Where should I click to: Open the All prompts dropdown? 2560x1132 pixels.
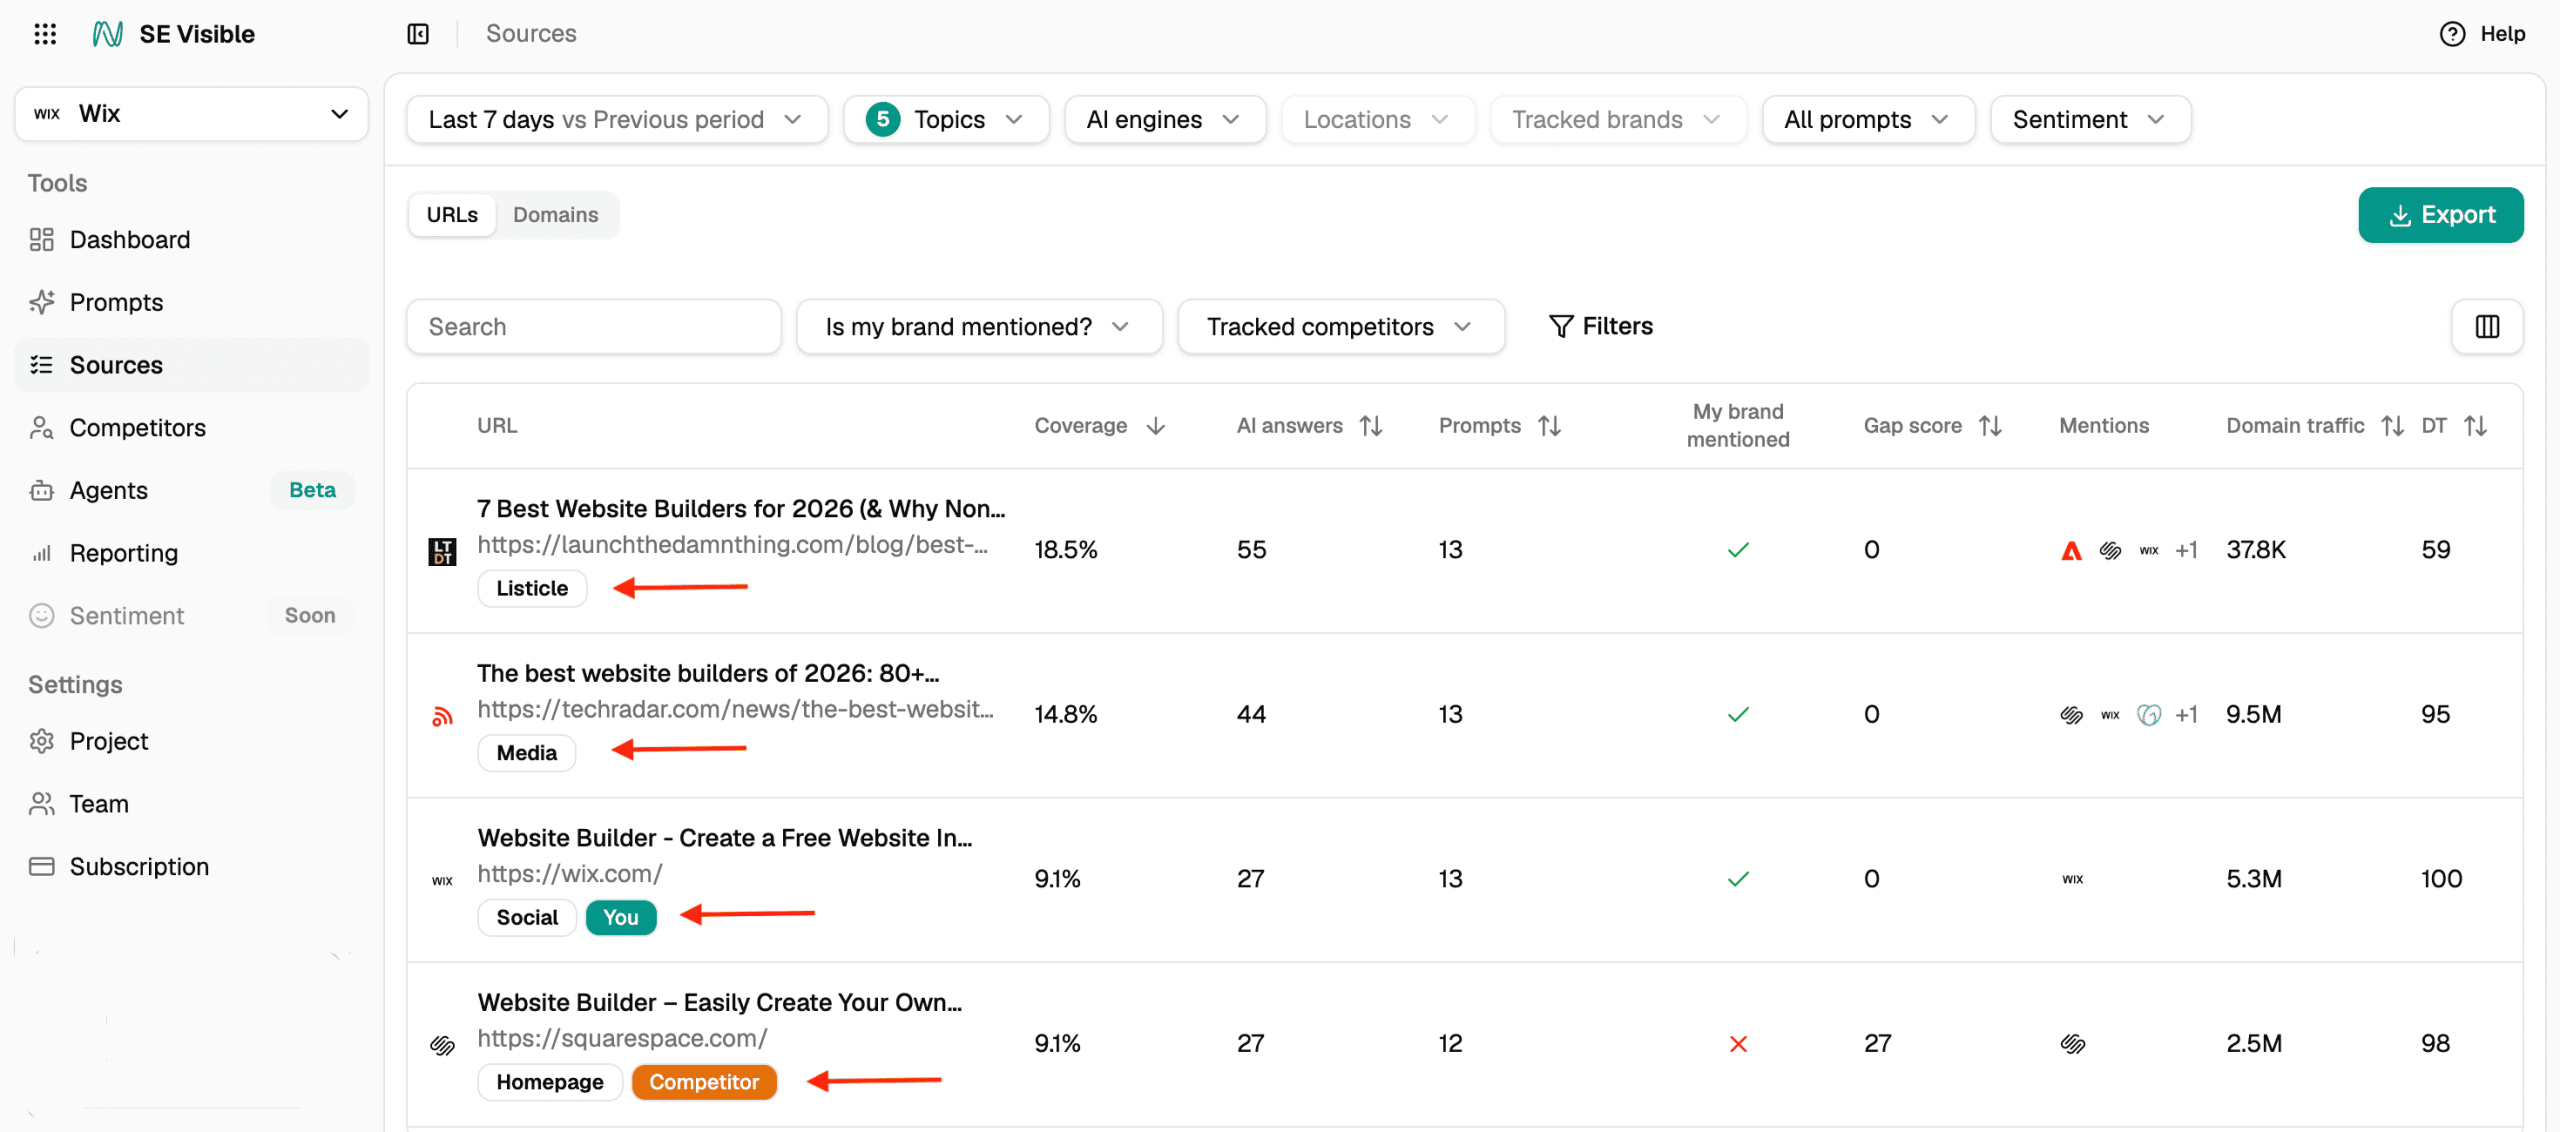1867,120
